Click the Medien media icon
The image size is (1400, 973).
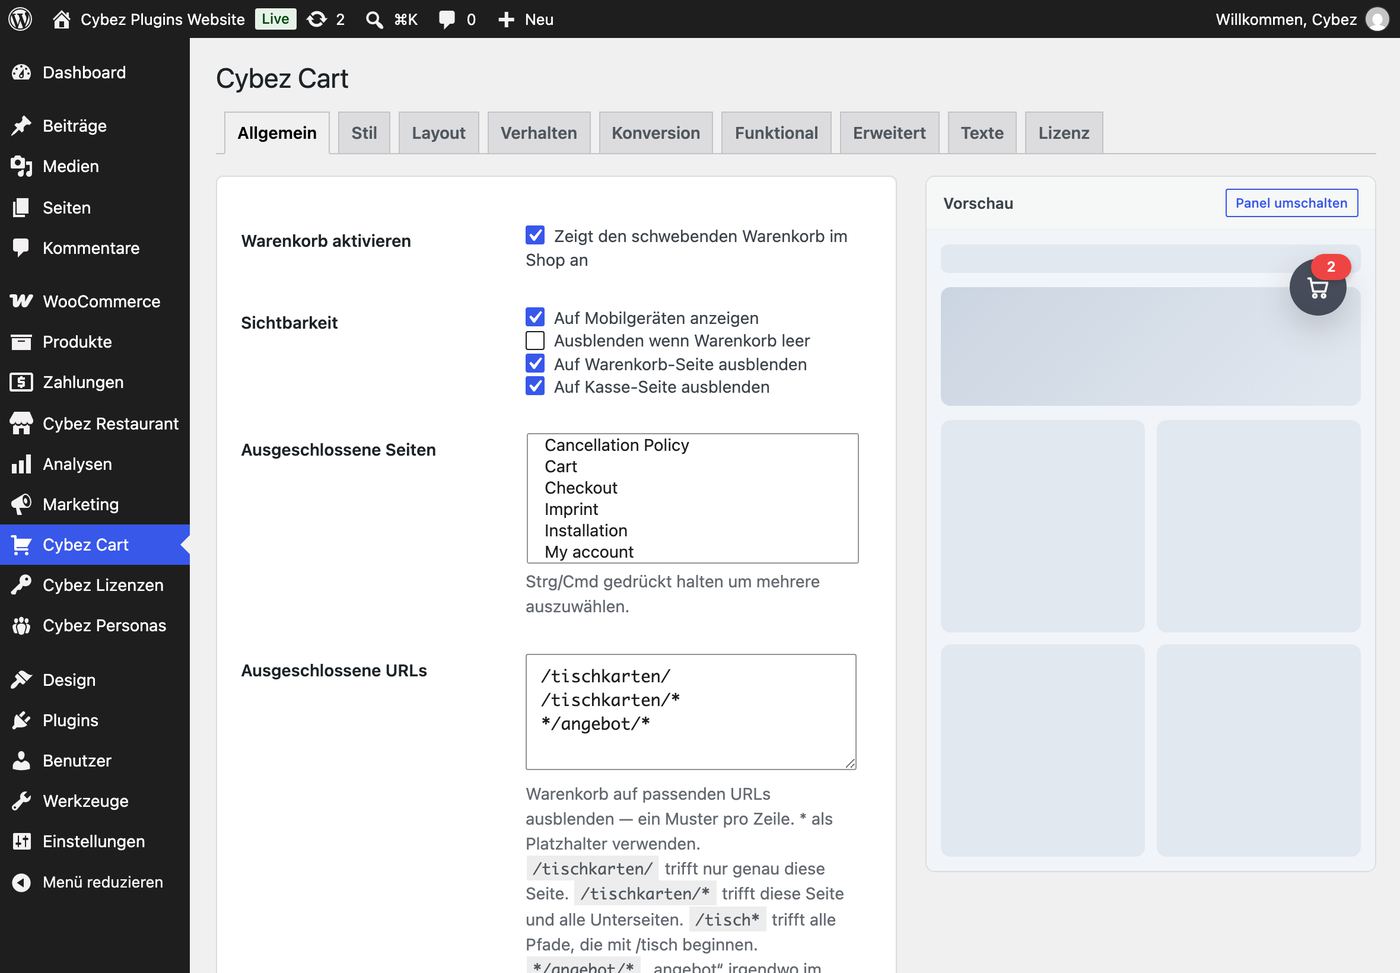coord(21,166)
